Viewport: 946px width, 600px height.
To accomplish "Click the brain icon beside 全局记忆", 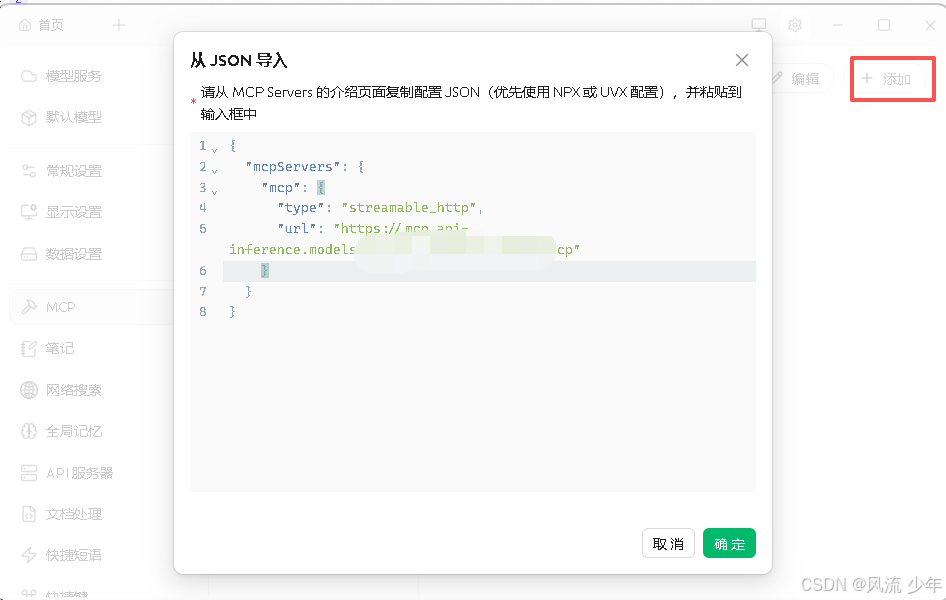I will coord(29,431).
